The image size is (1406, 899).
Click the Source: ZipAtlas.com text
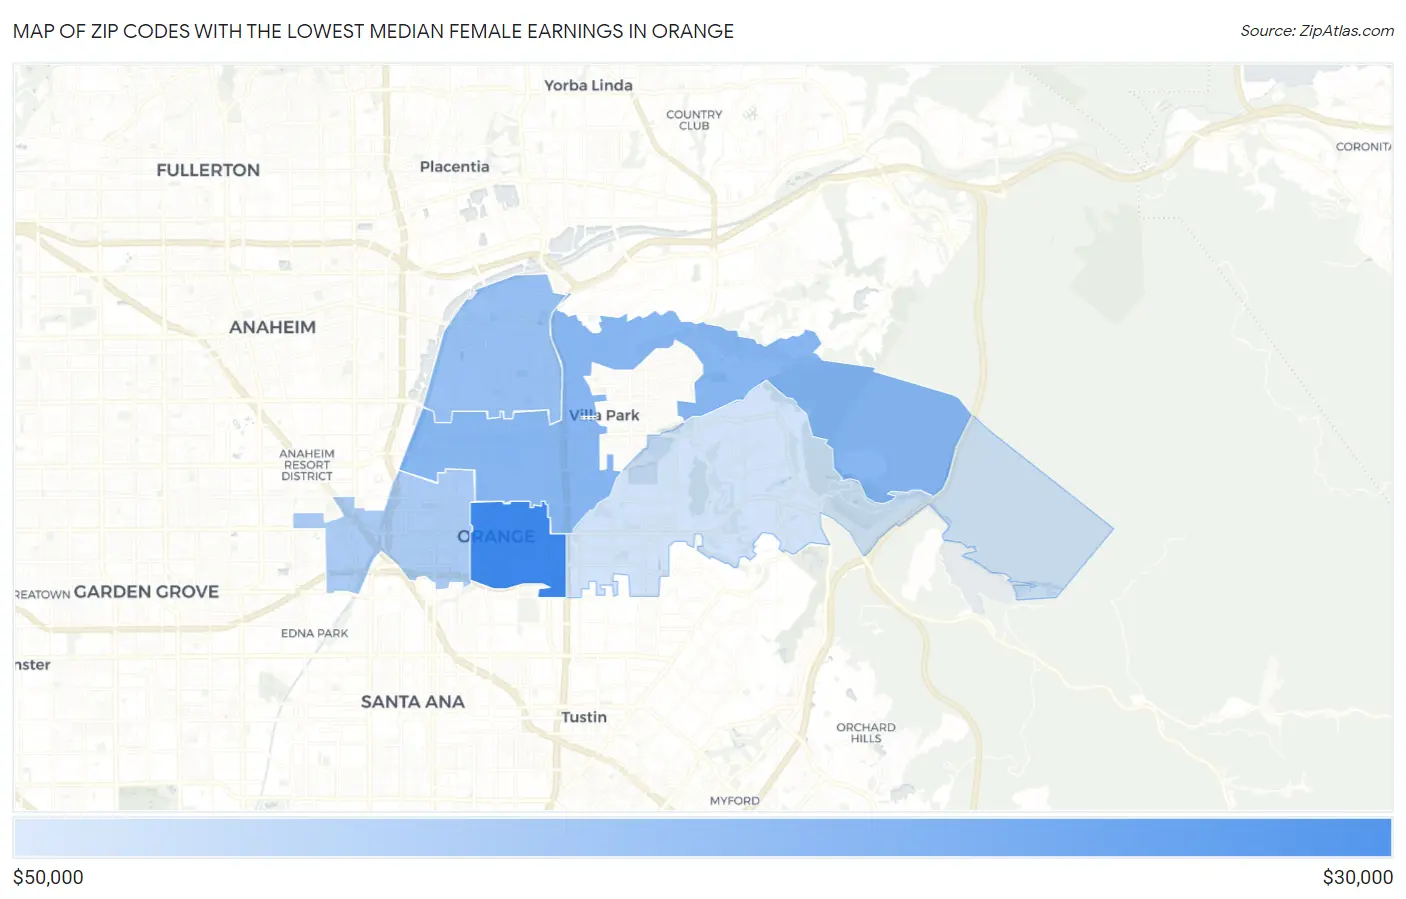[1317, 31]
